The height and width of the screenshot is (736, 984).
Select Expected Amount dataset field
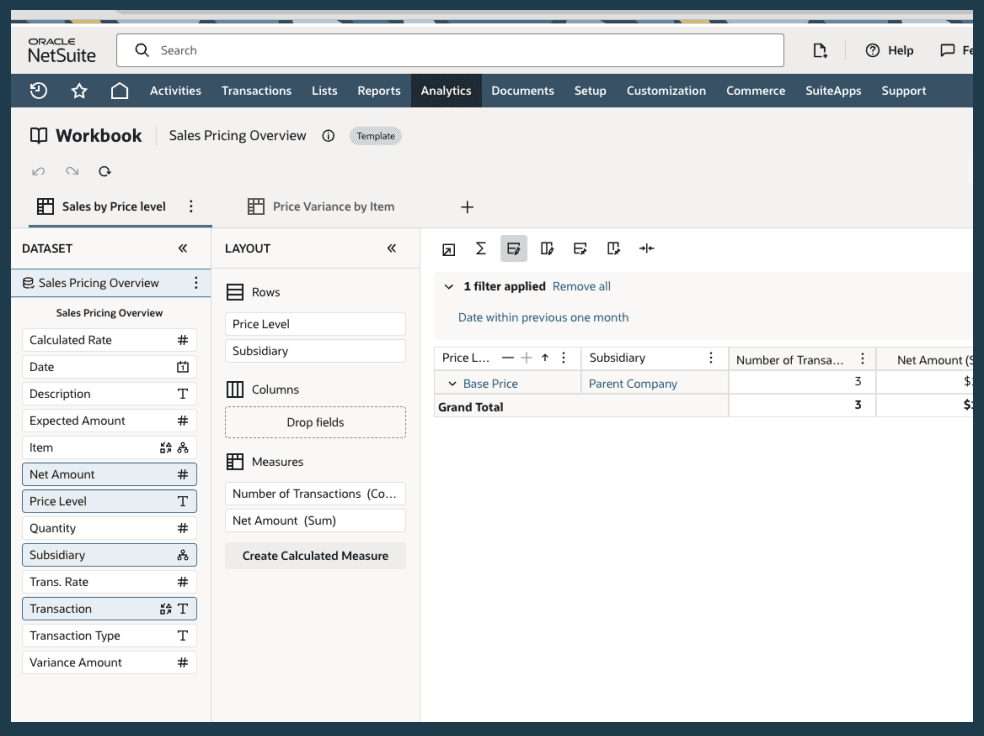pyautogui.click(x=109, y=421)
